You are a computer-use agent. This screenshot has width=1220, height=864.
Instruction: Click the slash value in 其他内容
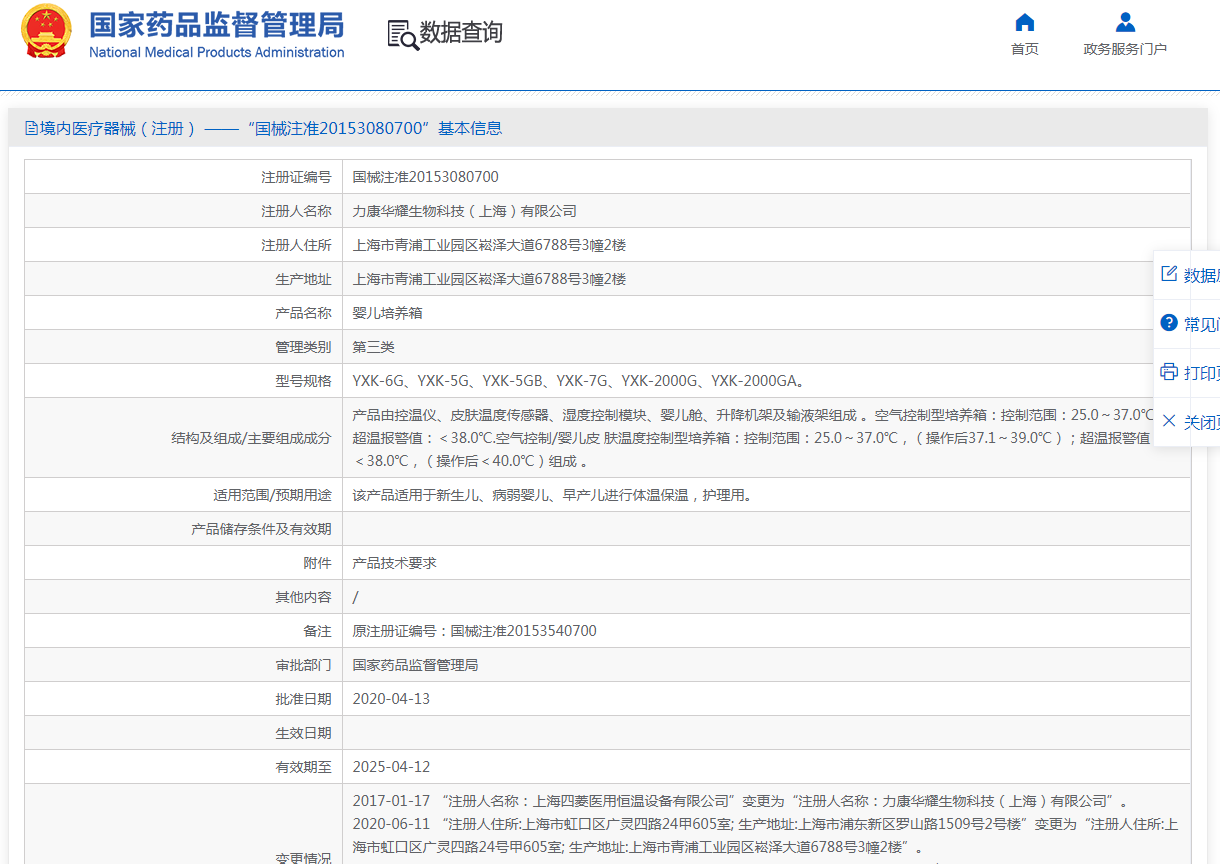356,597
